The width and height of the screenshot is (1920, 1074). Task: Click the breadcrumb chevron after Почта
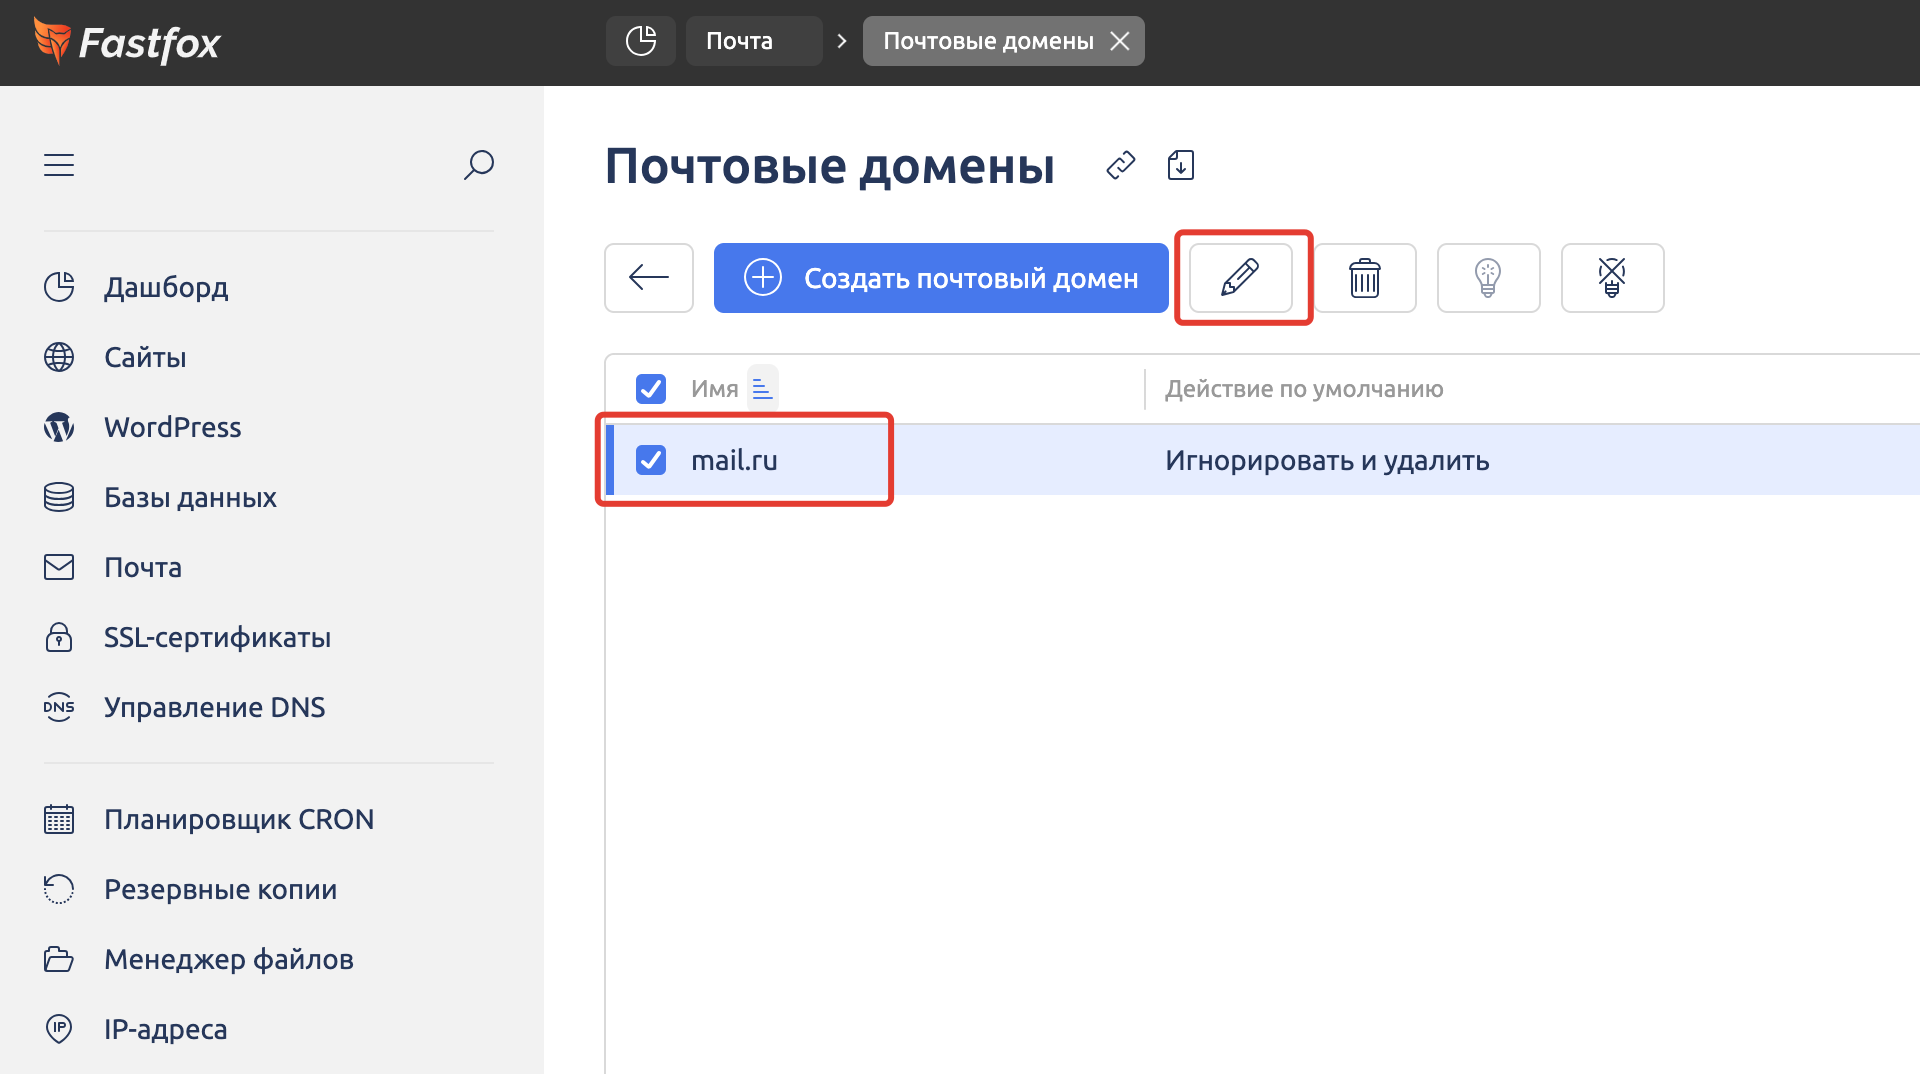(x=842, y=41)
